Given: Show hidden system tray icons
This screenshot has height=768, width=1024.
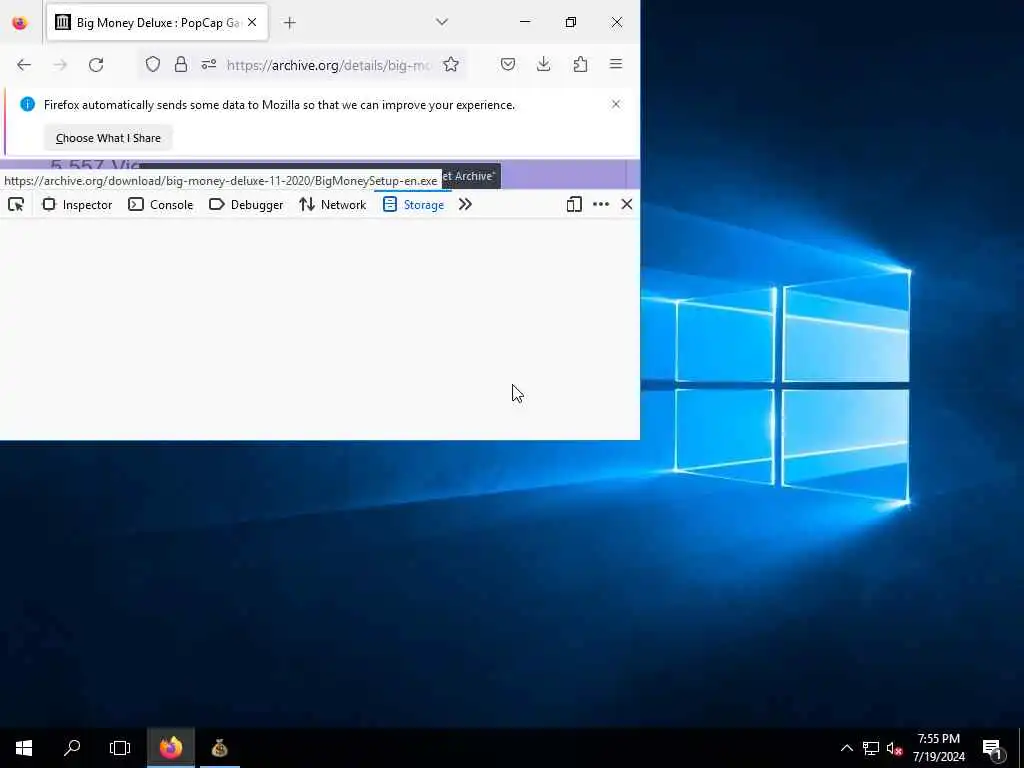Looking at the screenshot, I should tap(846, 748).
